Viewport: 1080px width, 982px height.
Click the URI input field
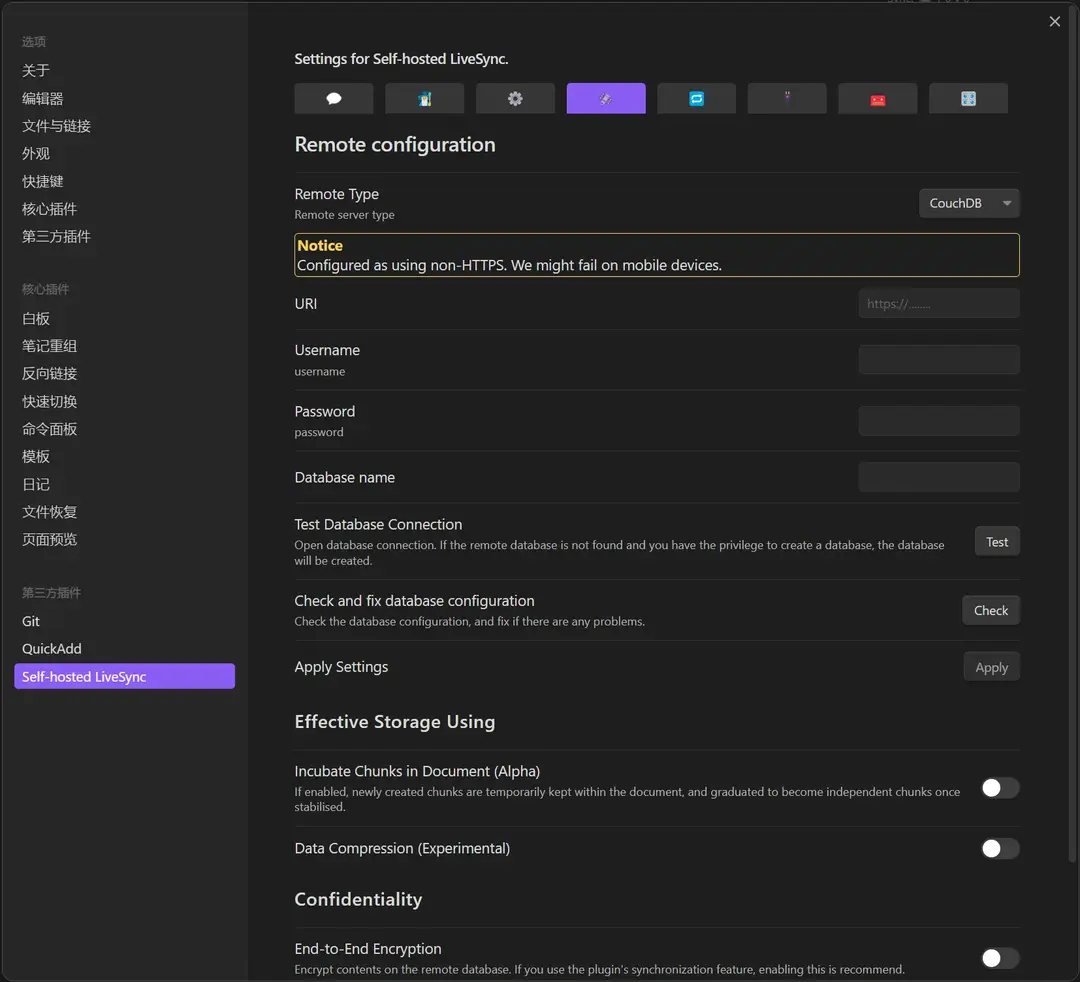[938, 303]
